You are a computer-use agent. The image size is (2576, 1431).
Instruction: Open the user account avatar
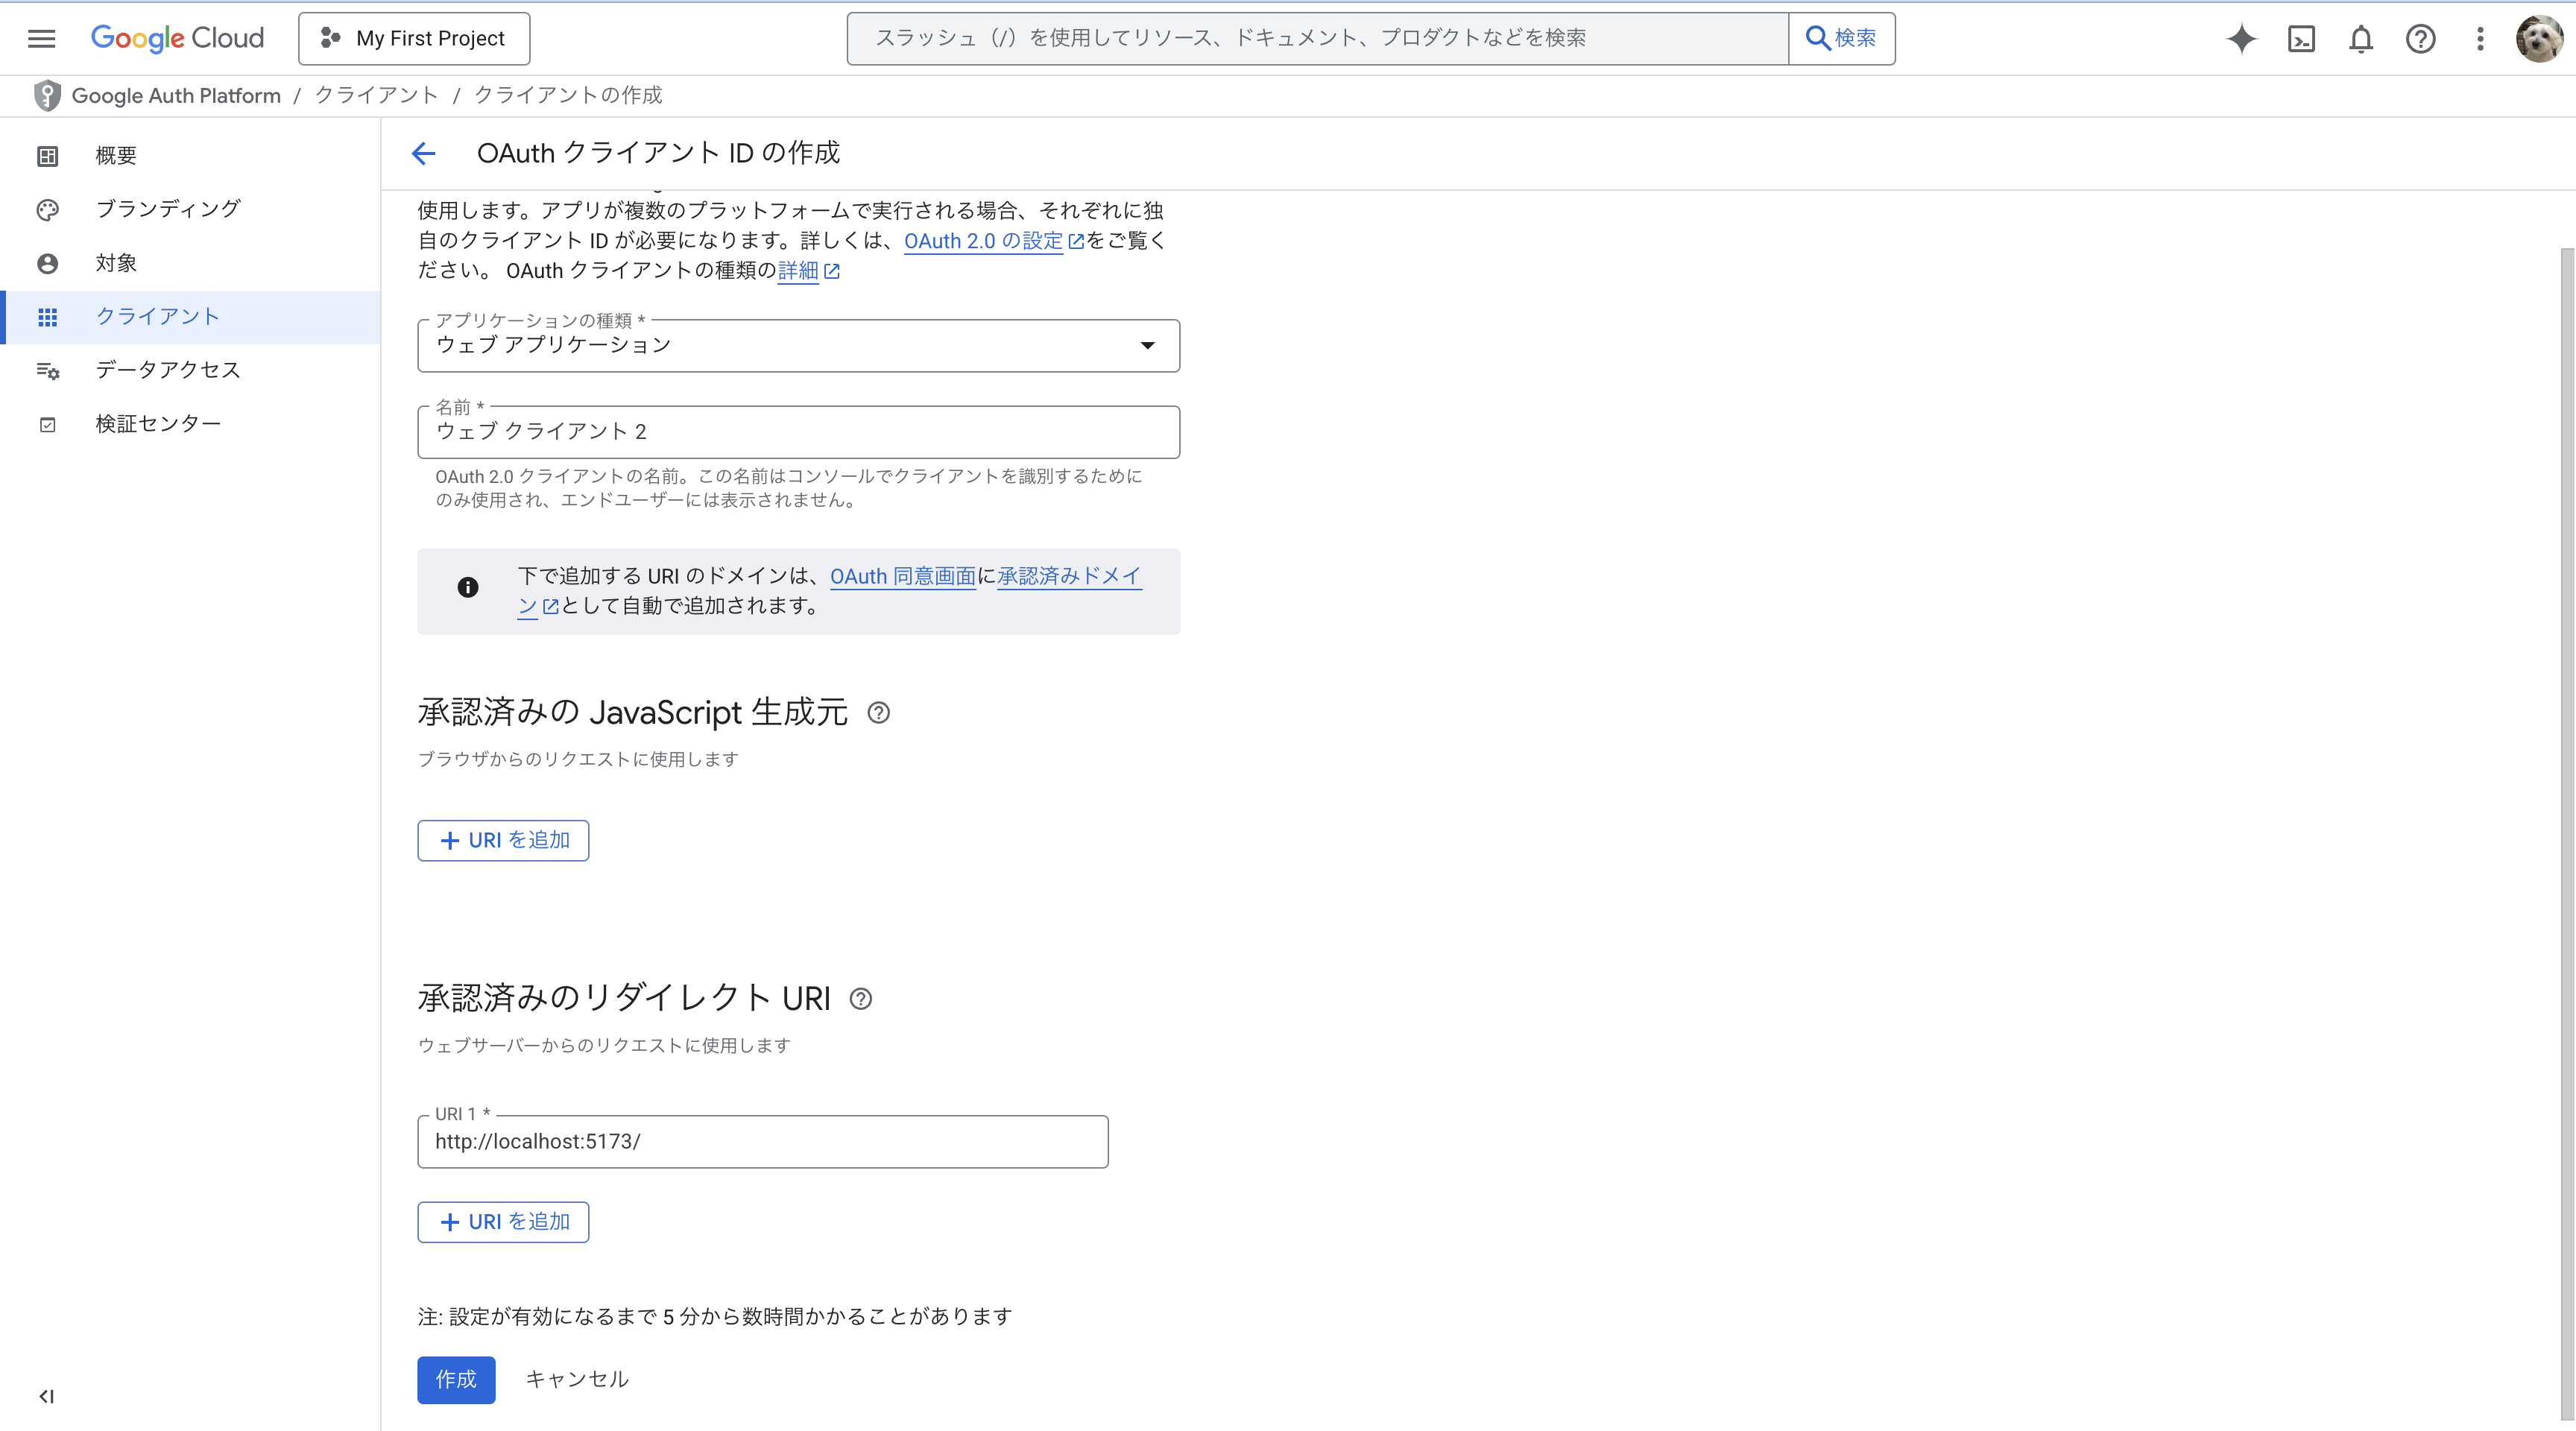2539,38
